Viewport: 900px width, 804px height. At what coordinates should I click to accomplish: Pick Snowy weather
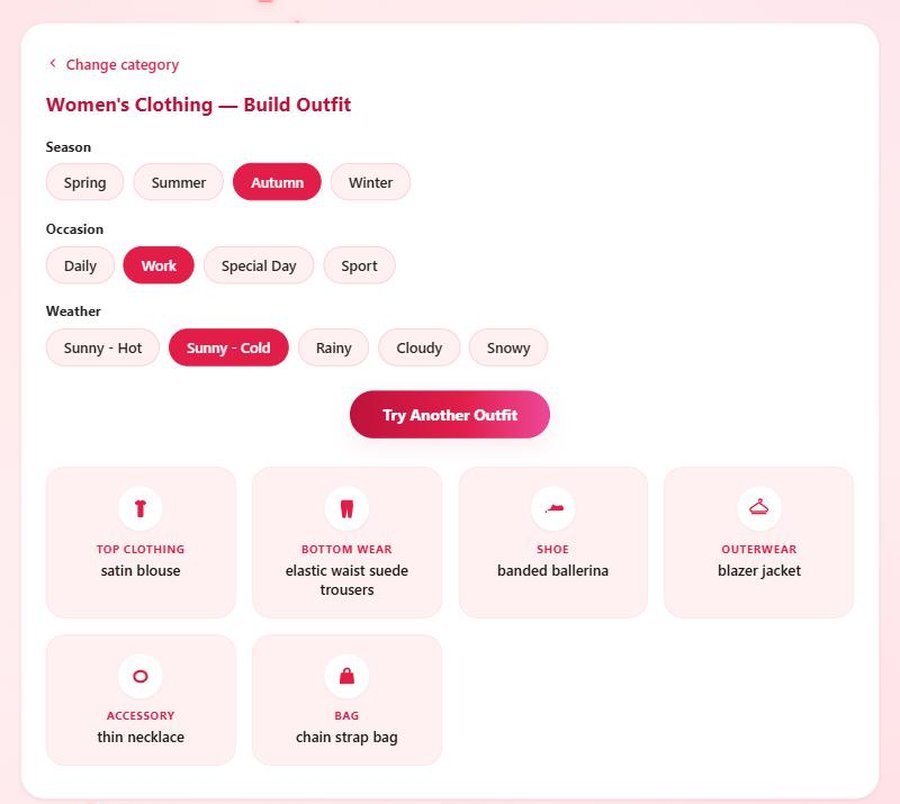point(509,348)
